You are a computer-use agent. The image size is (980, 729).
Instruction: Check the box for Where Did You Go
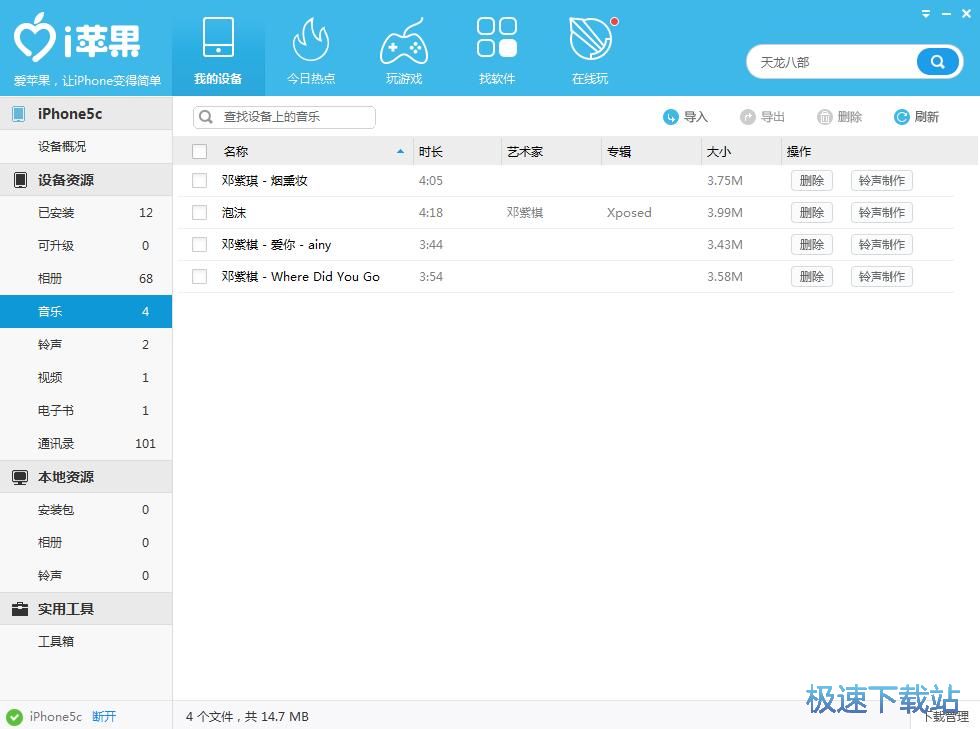199,276
